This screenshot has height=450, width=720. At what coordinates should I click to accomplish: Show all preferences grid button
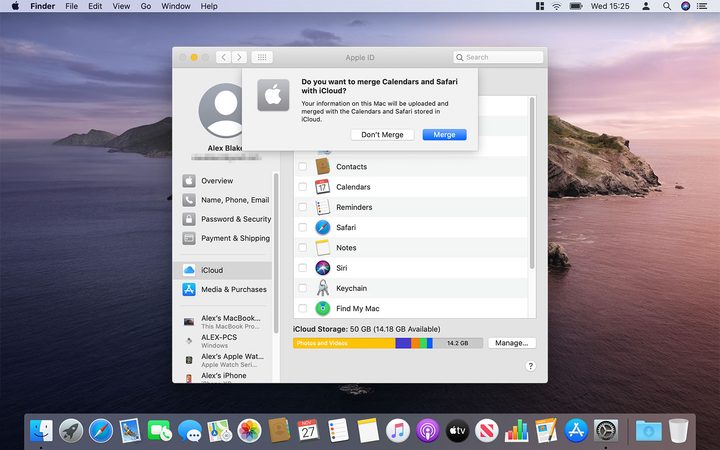(x=262, y=57)
